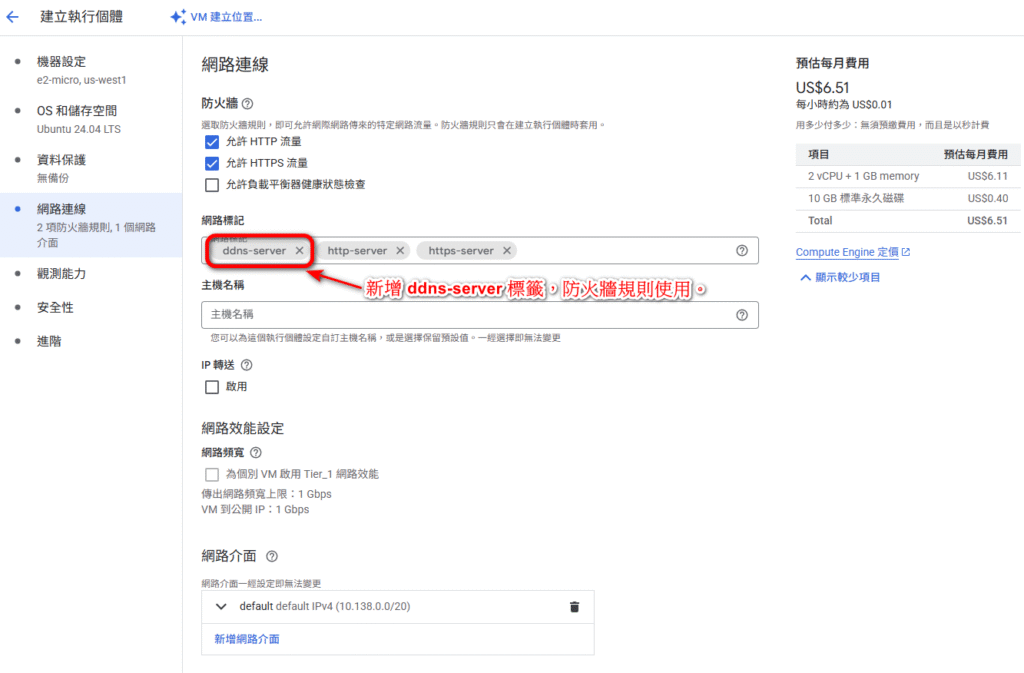
Task: Uncheck 允許 HTTP 流量 checkbox
Action: pyautogui.click(x=212, y=142)
